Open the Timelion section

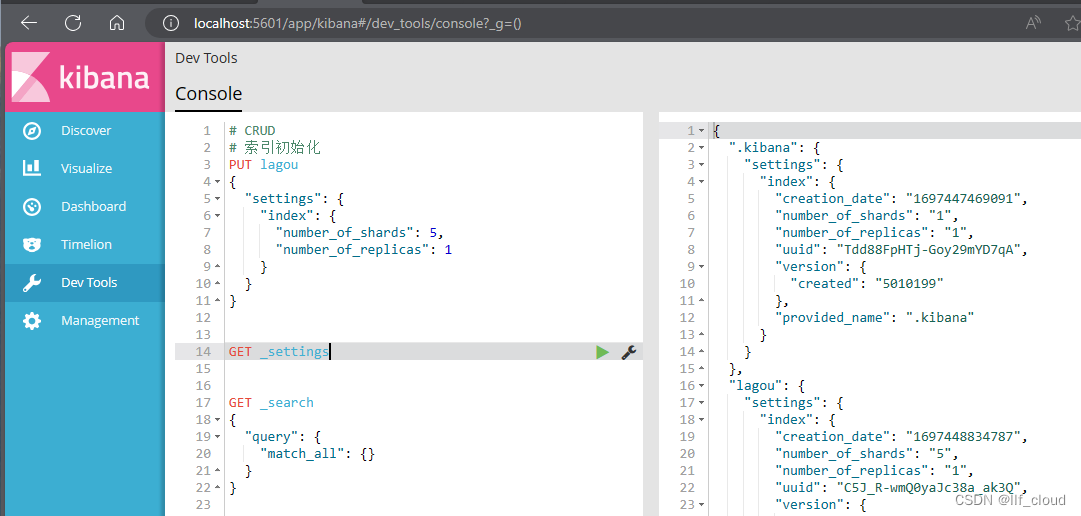click(85, 244)
